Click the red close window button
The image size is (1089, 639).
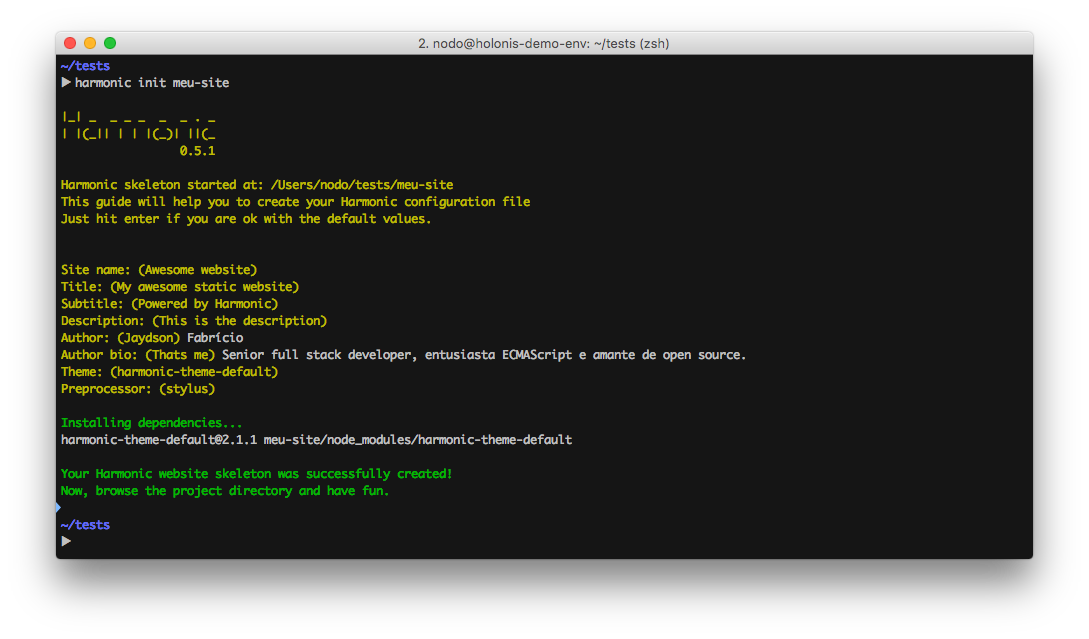pos(70,43)
